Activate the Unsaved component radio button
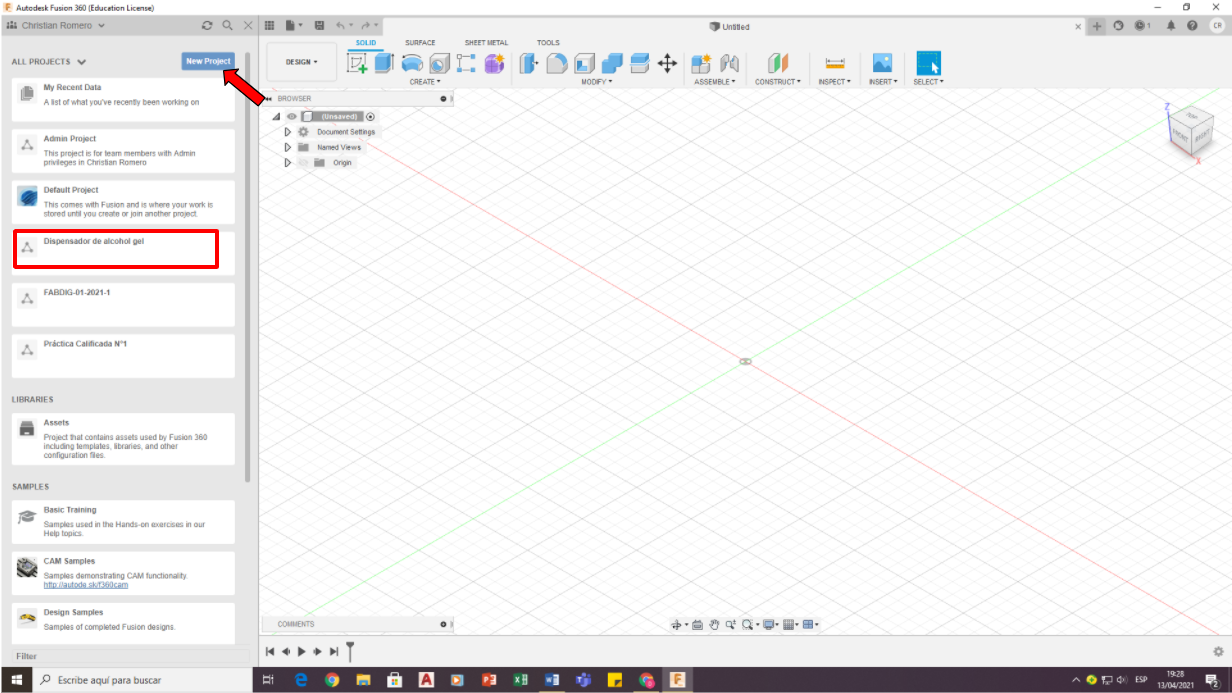 click(x=370, y=117)
